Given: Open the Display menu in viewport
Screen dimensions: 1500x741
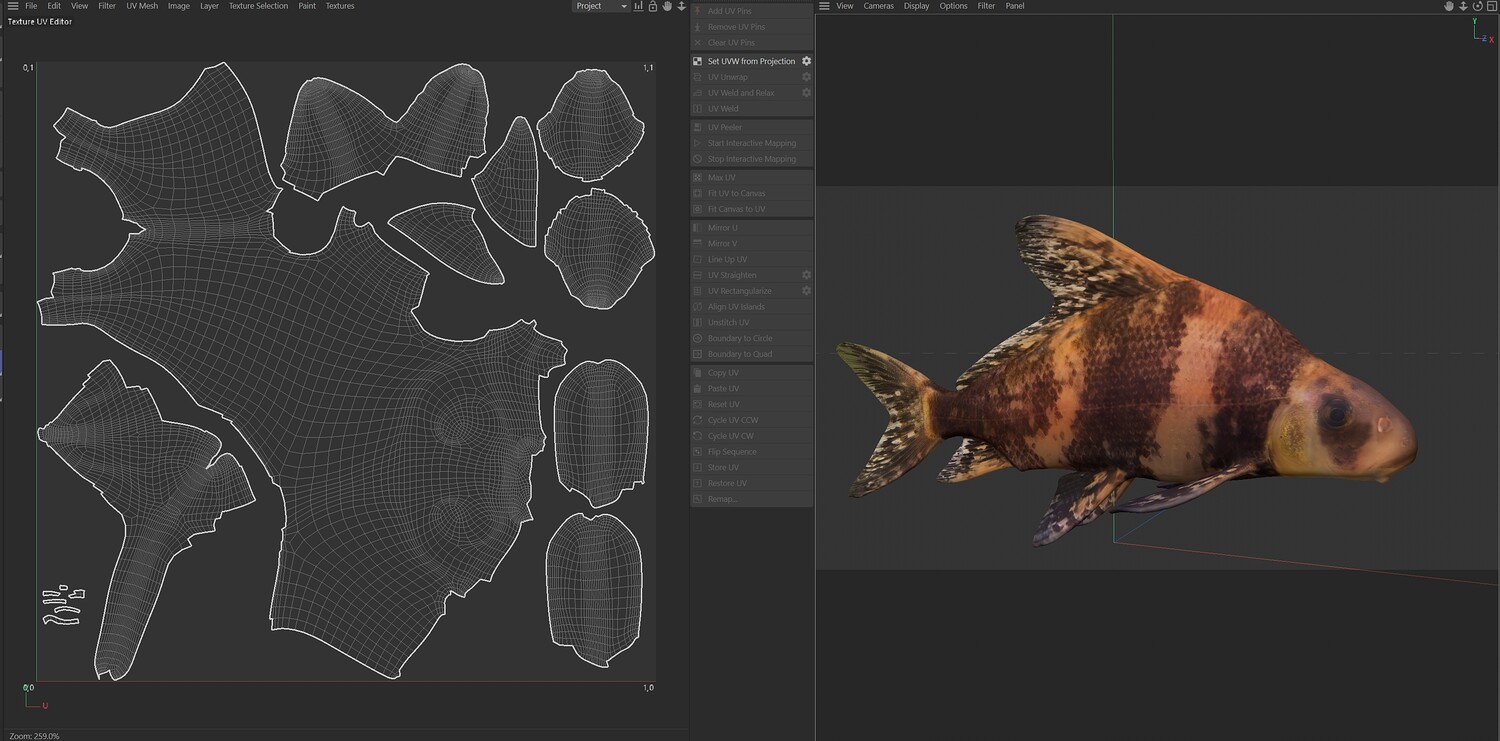Looking at the screenshot, I should click(916, 6).
